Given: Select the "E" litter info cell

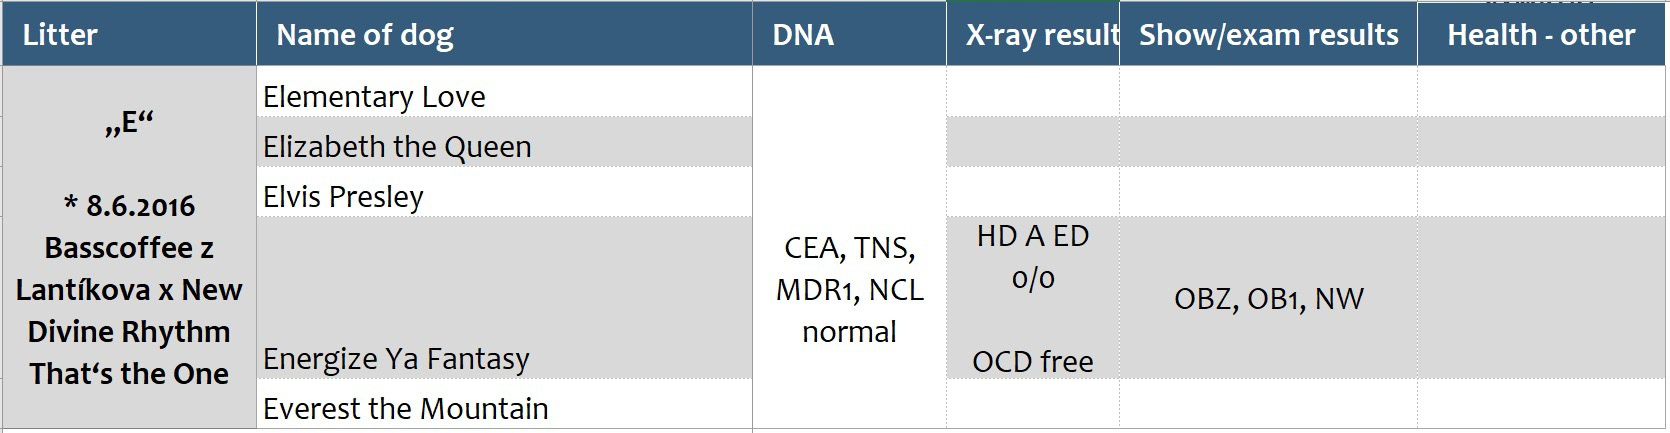Looking at the screenshot, I should click(x=129, y=248).
